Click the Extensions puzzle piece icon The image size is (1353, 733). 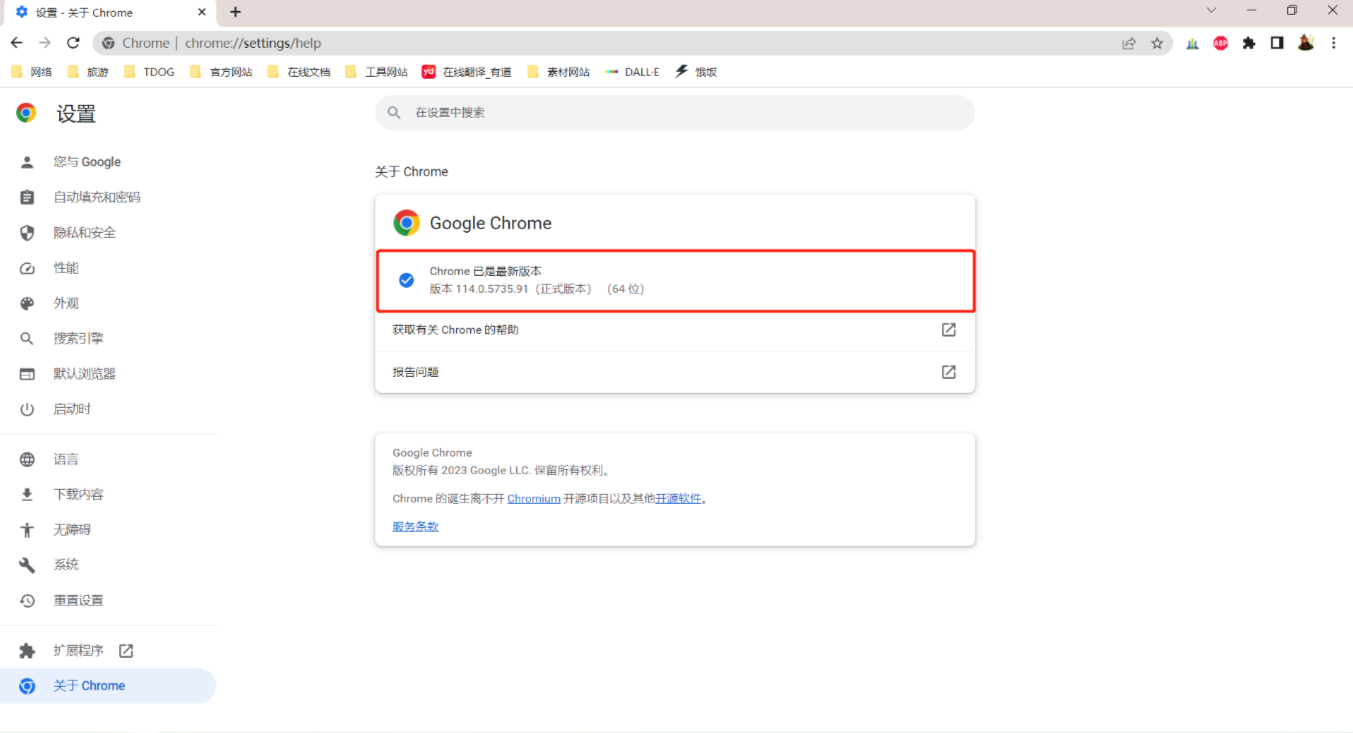pyautogui.click(x=1248, y=43)
